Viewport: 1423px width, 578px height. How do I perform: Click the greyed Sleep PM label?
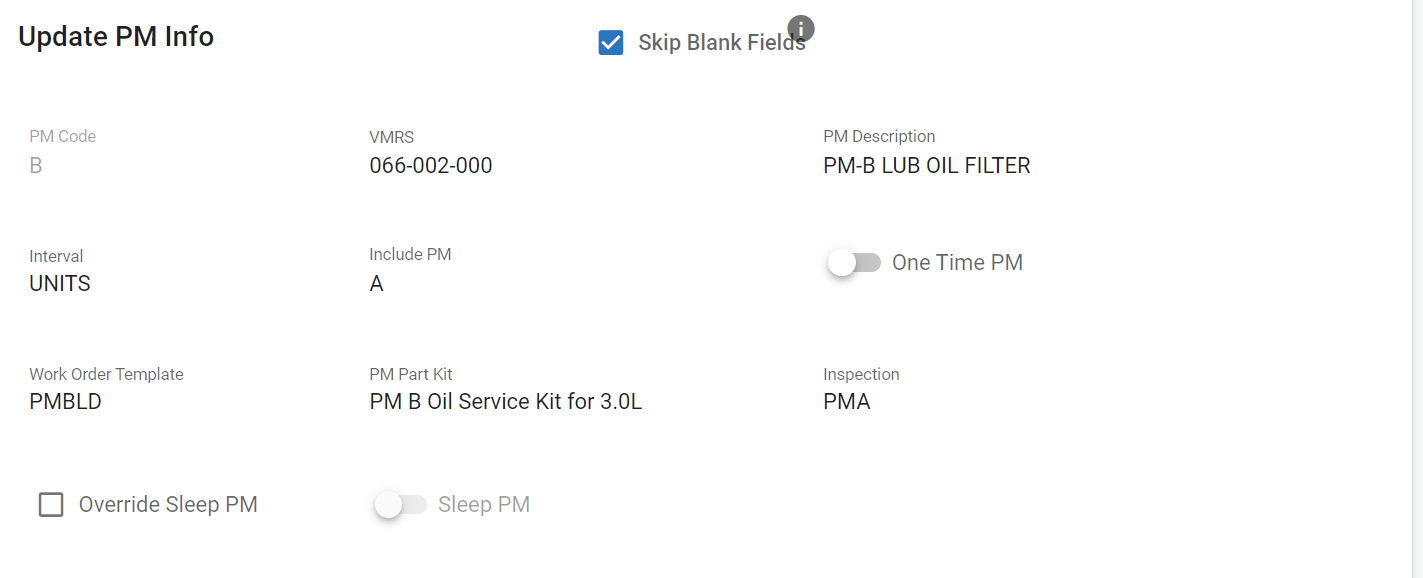coord(484,505)
